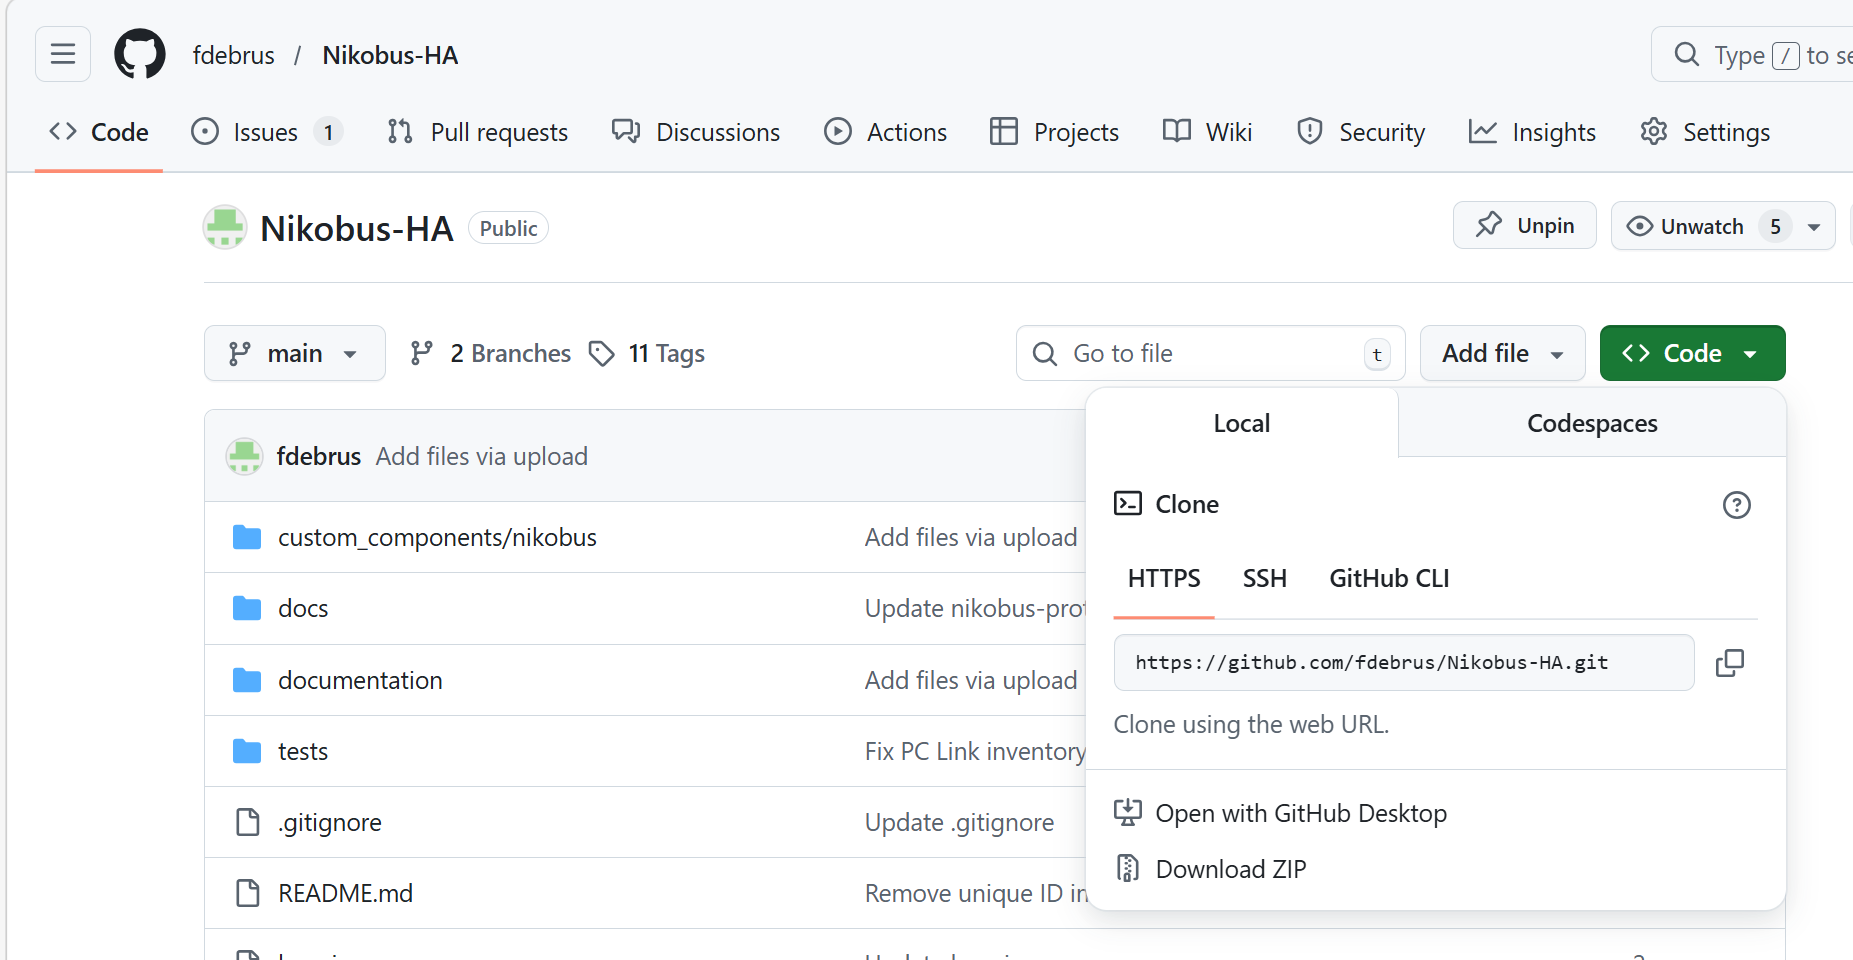
Task: Select the GitHub CLI clone tab
Action: [x=1389, y=579]
